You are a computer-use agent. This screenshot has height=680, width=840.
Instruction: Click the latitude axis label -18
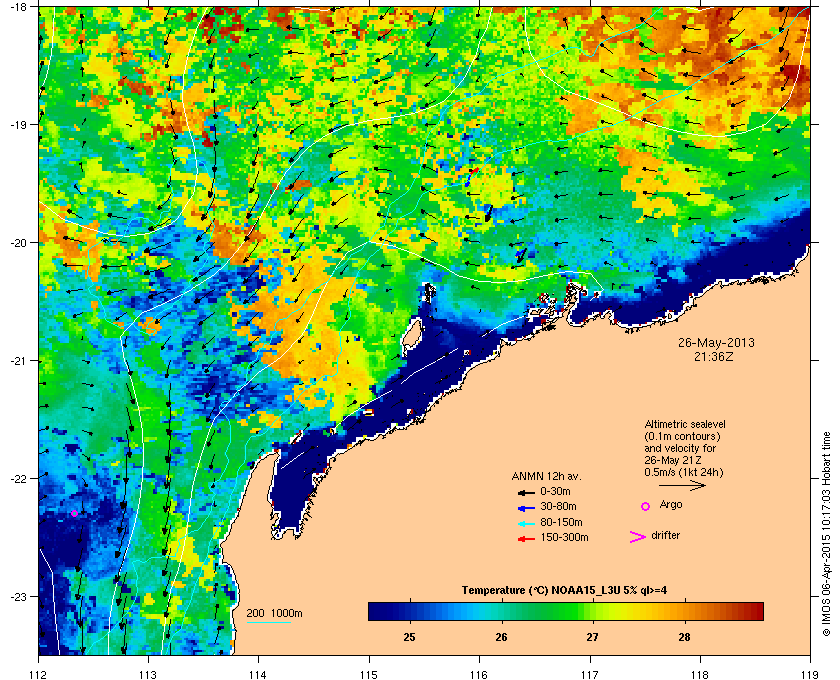coord(18,6)
